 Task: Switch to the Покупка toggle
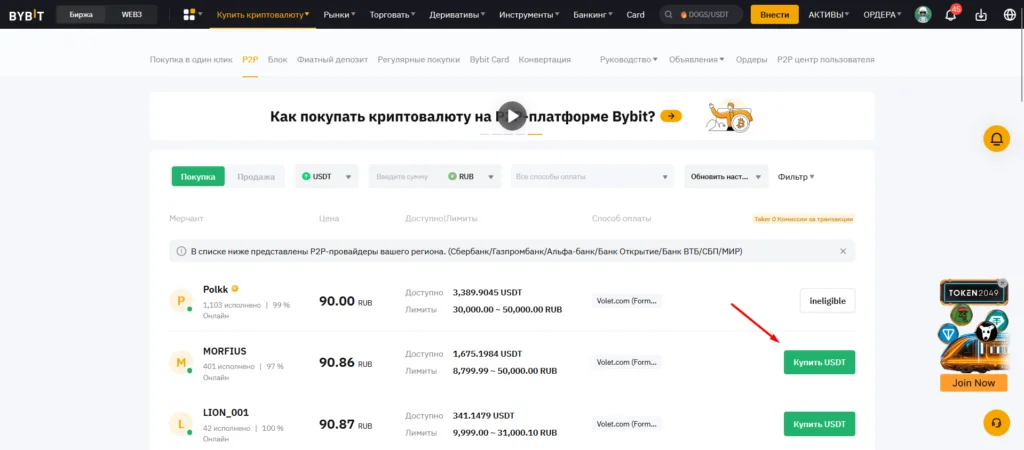pyautogui.click(x=198, y=176)
